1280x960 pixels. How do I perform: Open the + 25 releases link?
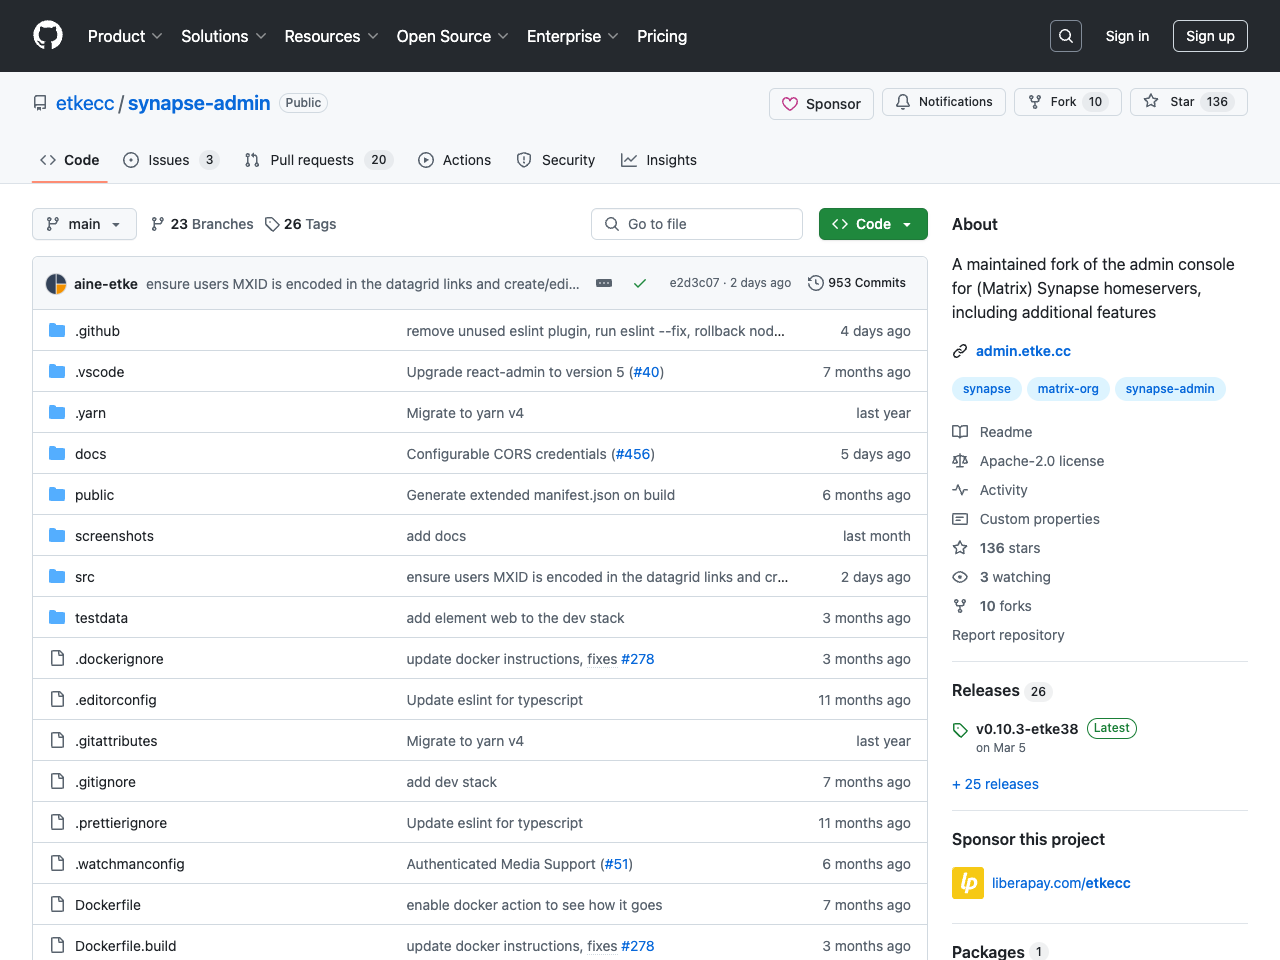pos(995,784)
